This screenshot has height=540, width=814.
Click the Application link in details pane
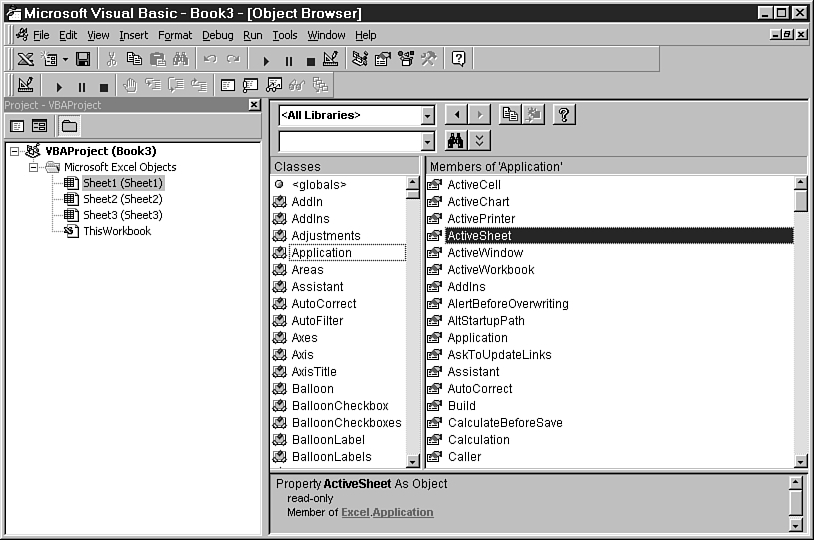pos(403,512)
